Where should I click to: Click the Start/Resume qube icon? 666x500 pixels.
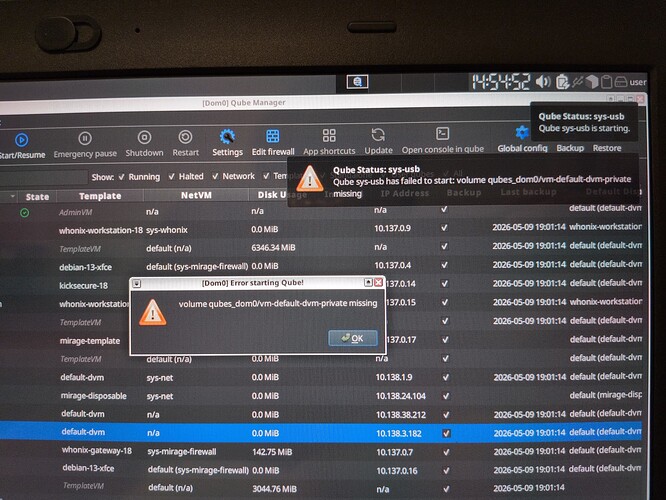(22, 140)
